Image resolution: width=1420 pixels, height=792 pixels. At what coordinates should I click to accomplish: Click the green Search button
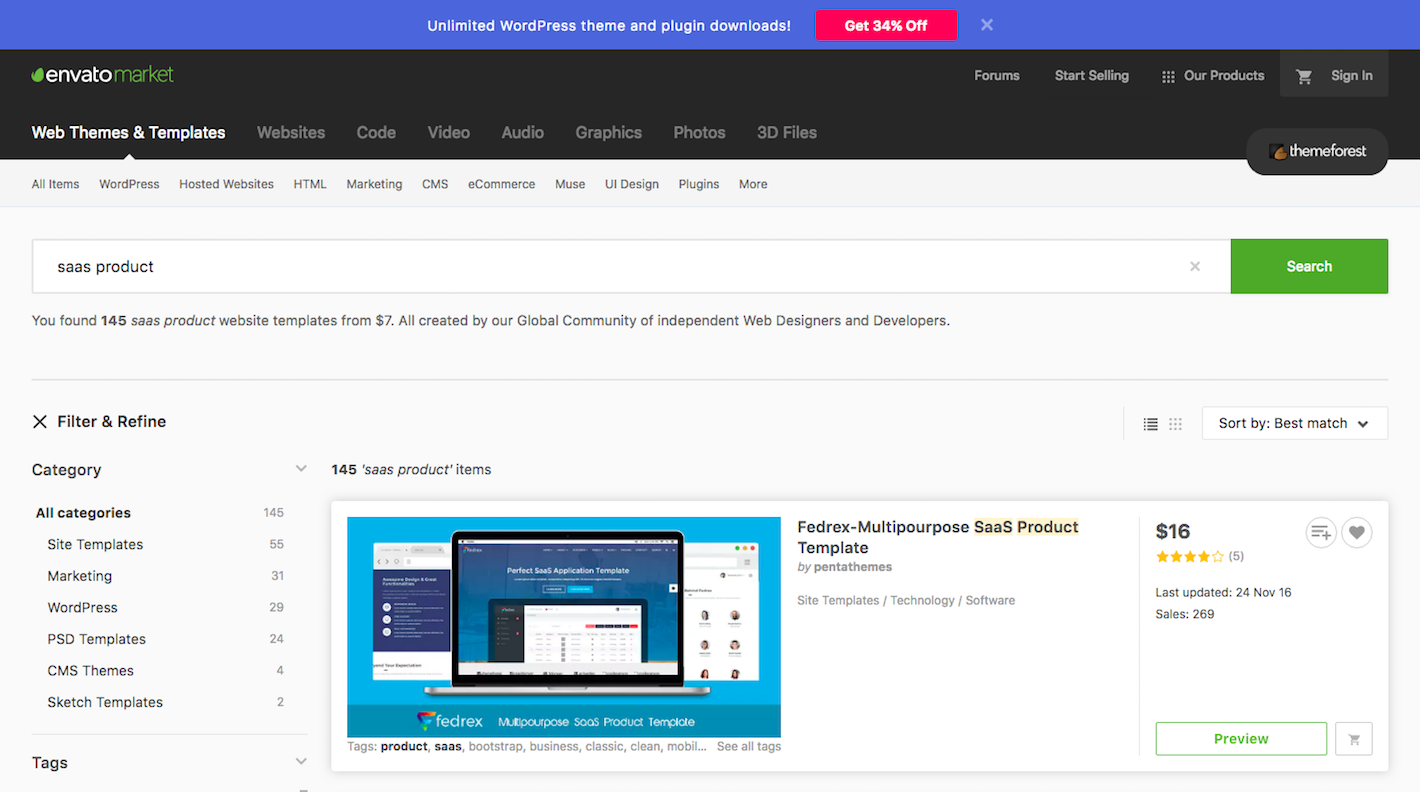pyautogui.click(x=1308, y=266)
